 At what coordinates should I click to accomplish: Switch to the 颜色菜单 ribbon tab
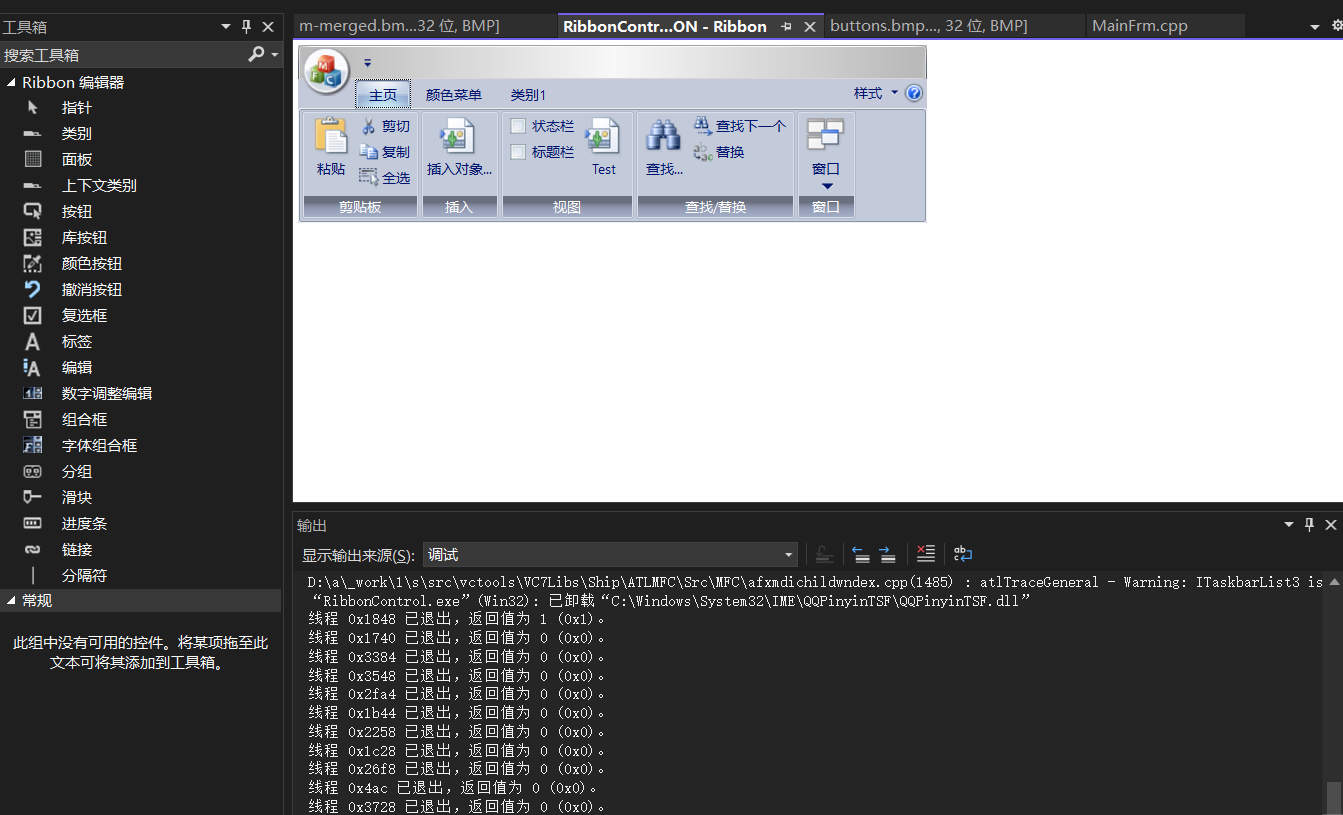point(454,94)
